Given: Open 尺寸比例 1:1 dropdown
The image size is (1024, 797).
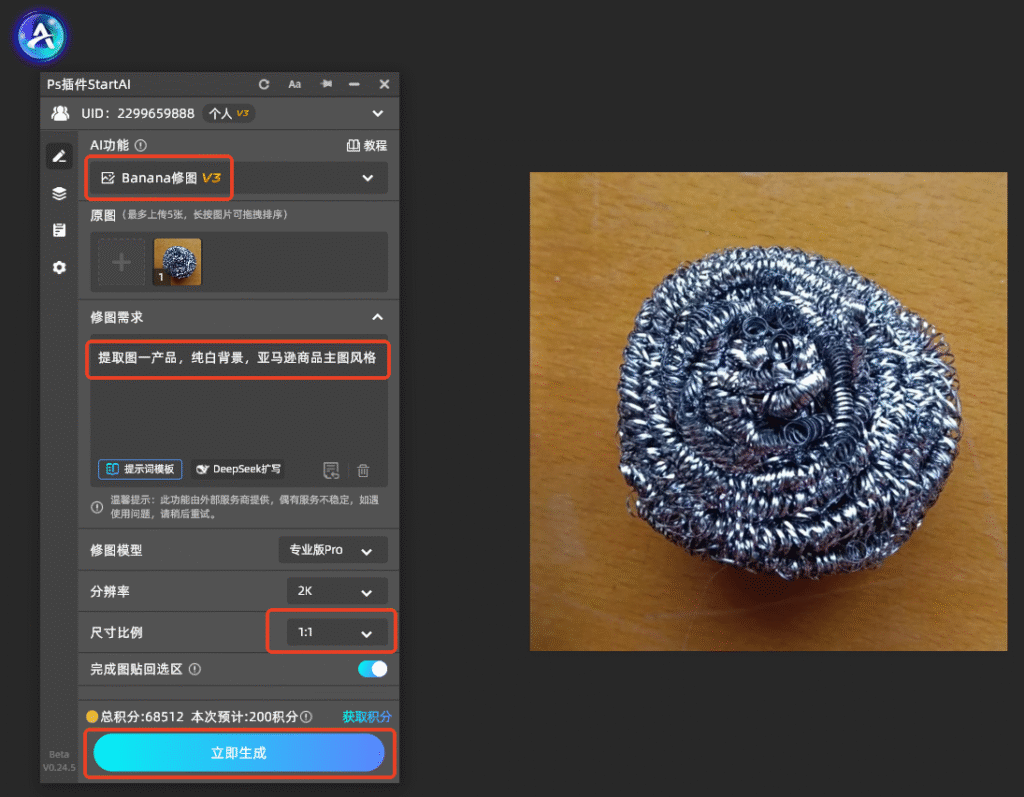Looking at the screenshot, I should [x=337, y=632].
